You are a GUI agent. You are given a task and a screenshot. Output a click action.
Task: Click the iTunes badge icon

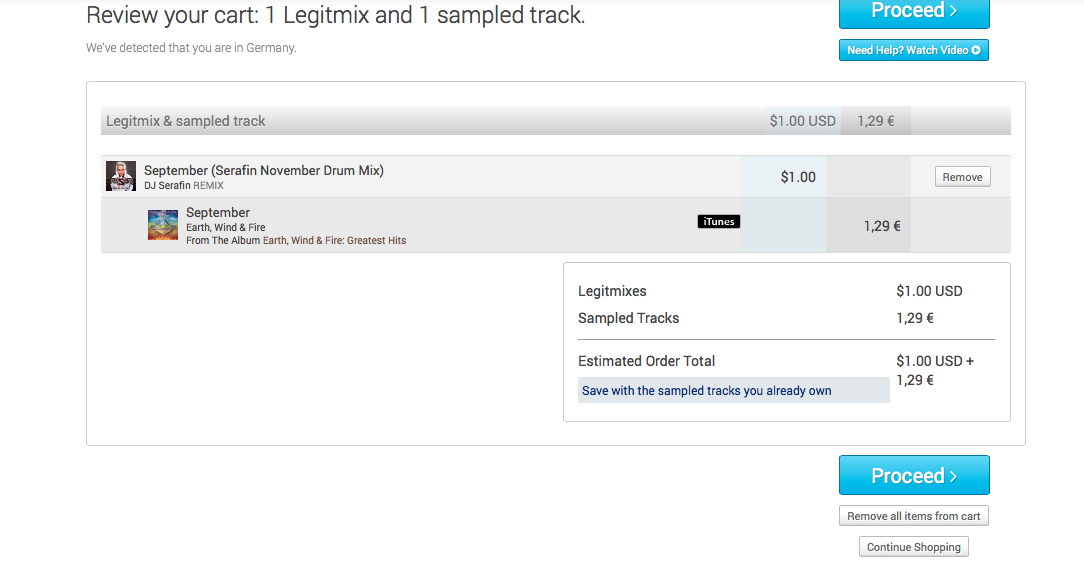tap(718, 222)
